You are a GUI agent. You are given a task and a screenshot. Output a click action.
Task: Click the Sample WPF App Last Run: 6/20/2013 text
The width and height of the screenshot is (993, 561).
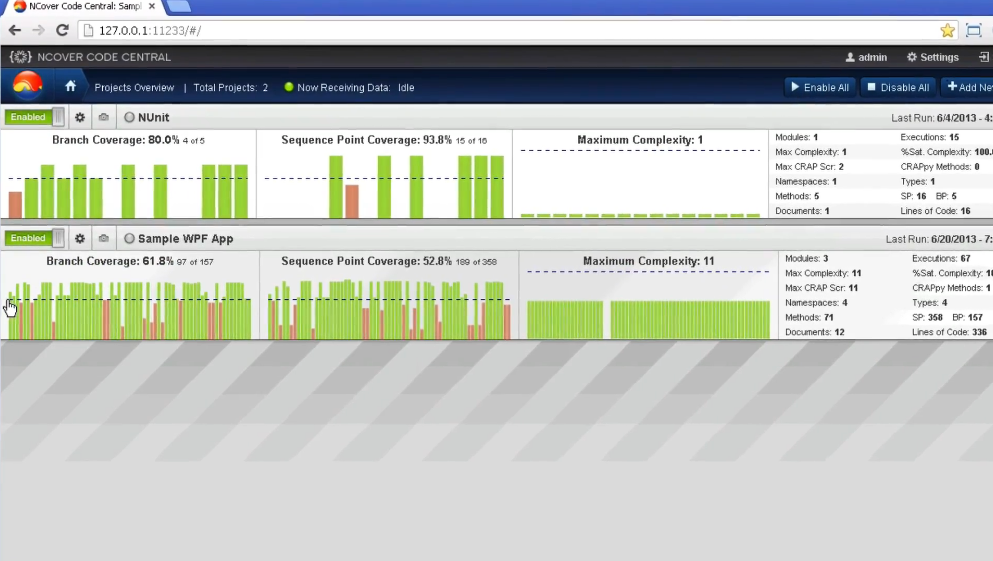939,239
